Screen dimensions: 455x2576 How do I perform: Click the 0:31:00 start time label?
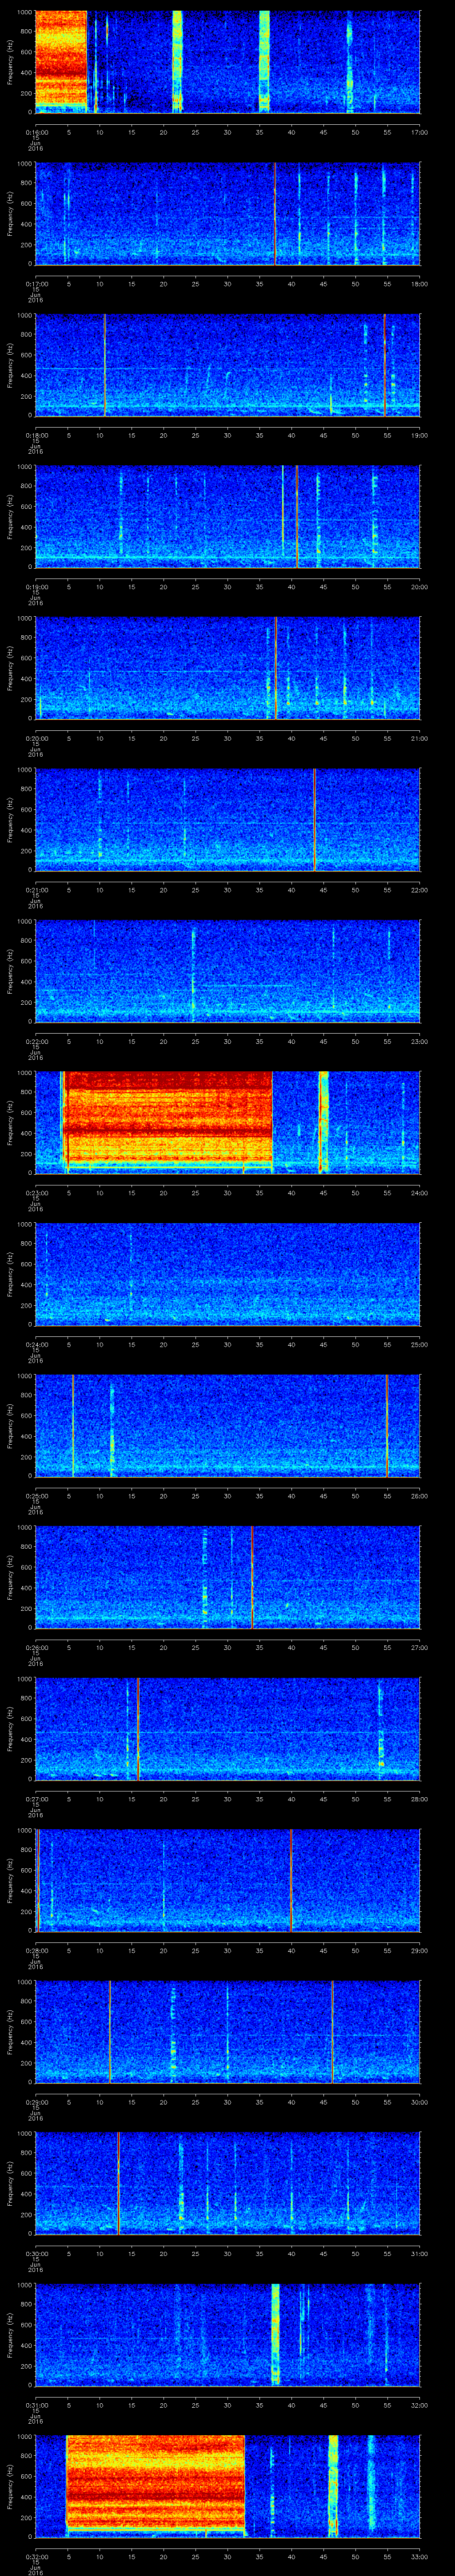(x=37, y=2406)
